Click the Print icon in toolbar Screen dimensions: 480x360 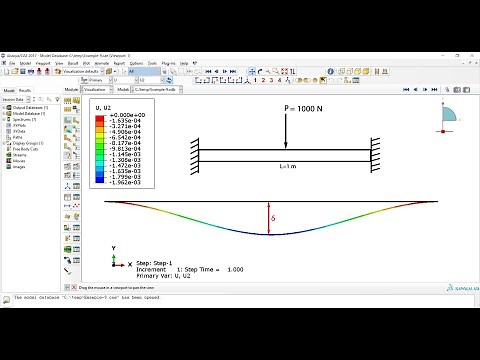pyautogui.click(x=31, y=71)
